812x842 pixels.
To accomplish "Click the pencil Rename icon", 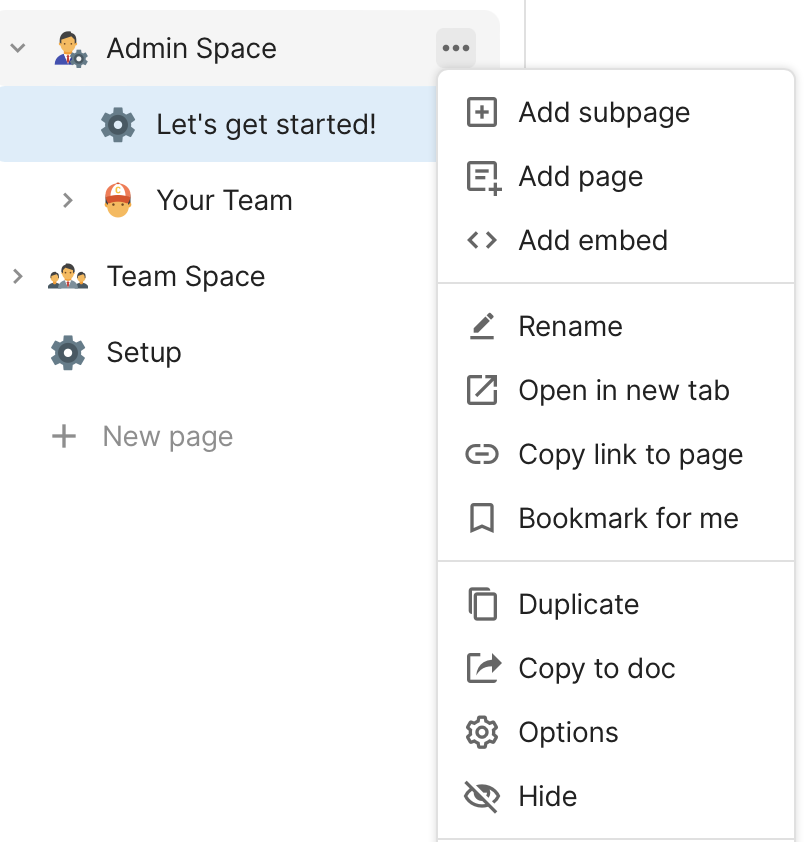I will pos(482,326).
